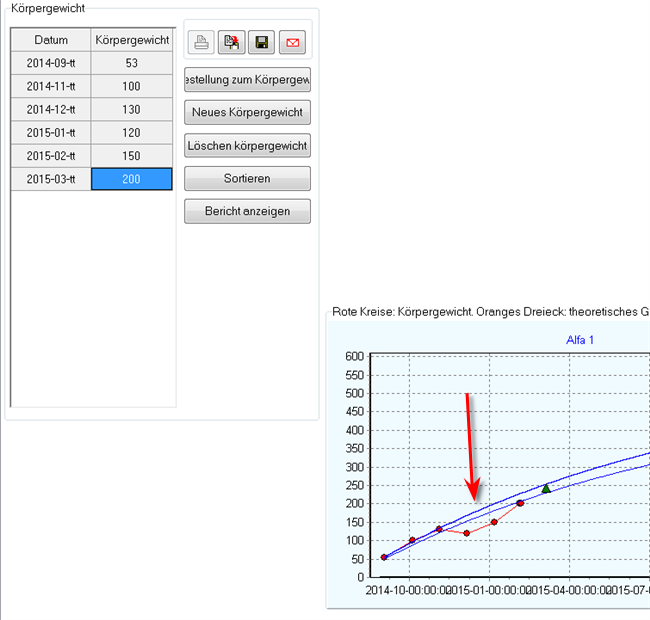Click Bericht anzeigen button
The width and height of the screenshot is (650, 620).
(247, 211)
